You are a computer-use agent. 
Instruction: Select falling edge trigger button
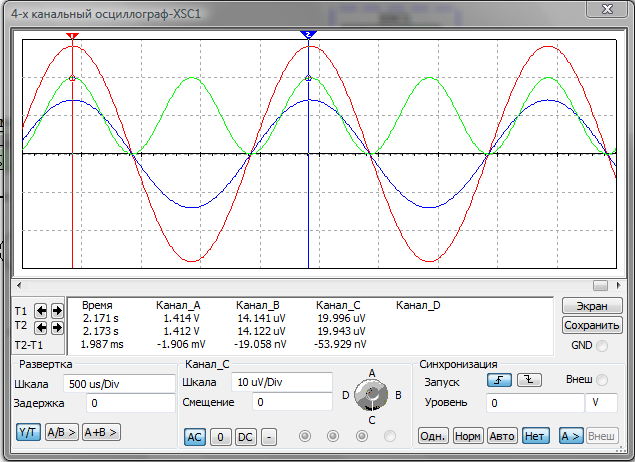(x=529, y=380)
